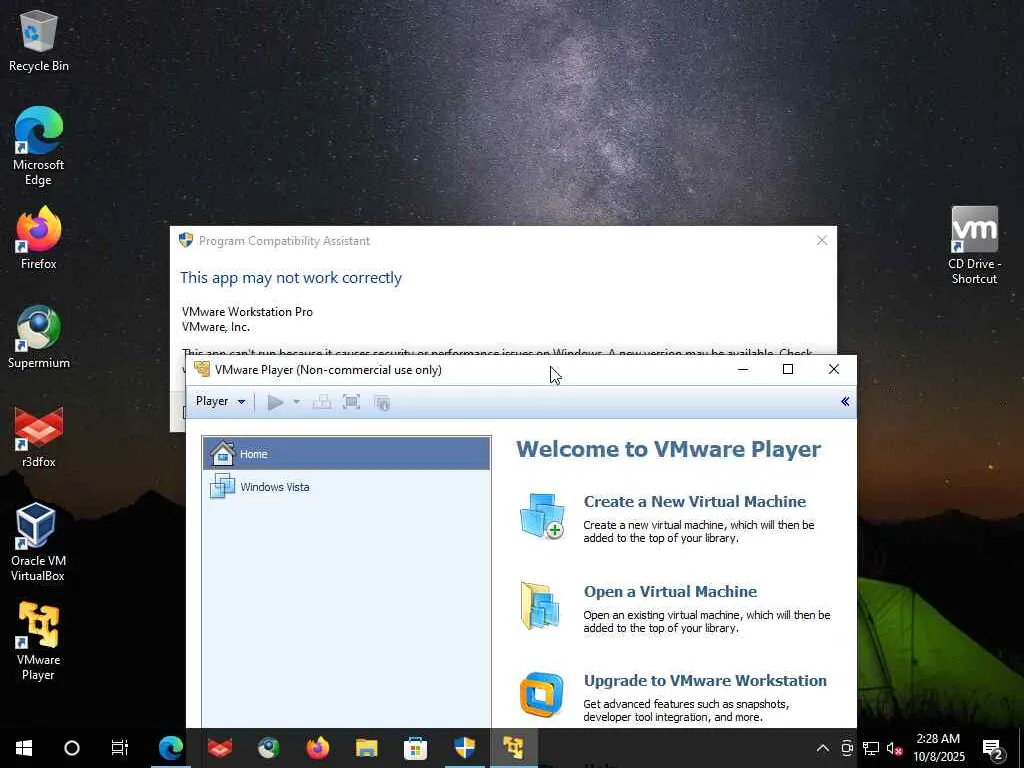Click the 'VMware, Inc.' publisher text
Image resolution: width=1024 pixels, height=768 pixels.
[216, 327]
